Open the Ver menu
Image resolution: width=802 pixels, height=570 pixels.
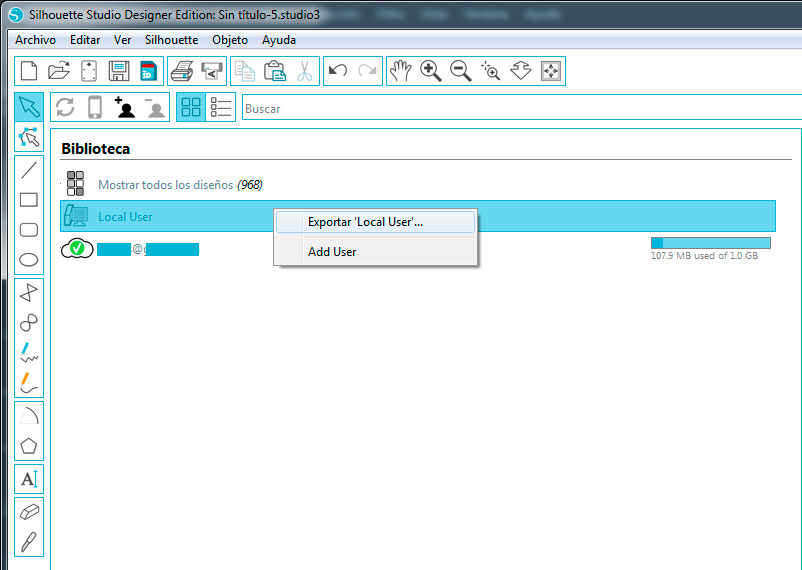[122, 40]
